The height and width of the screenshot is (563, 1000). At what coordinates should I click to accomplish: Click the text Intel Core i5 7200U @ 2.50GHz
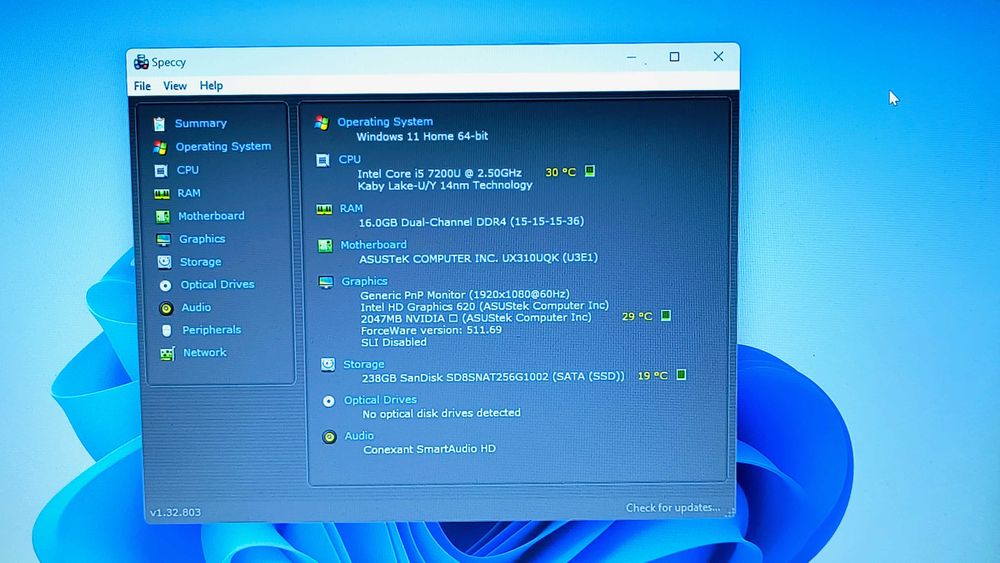pyautogui.click(x=439, y=173)
